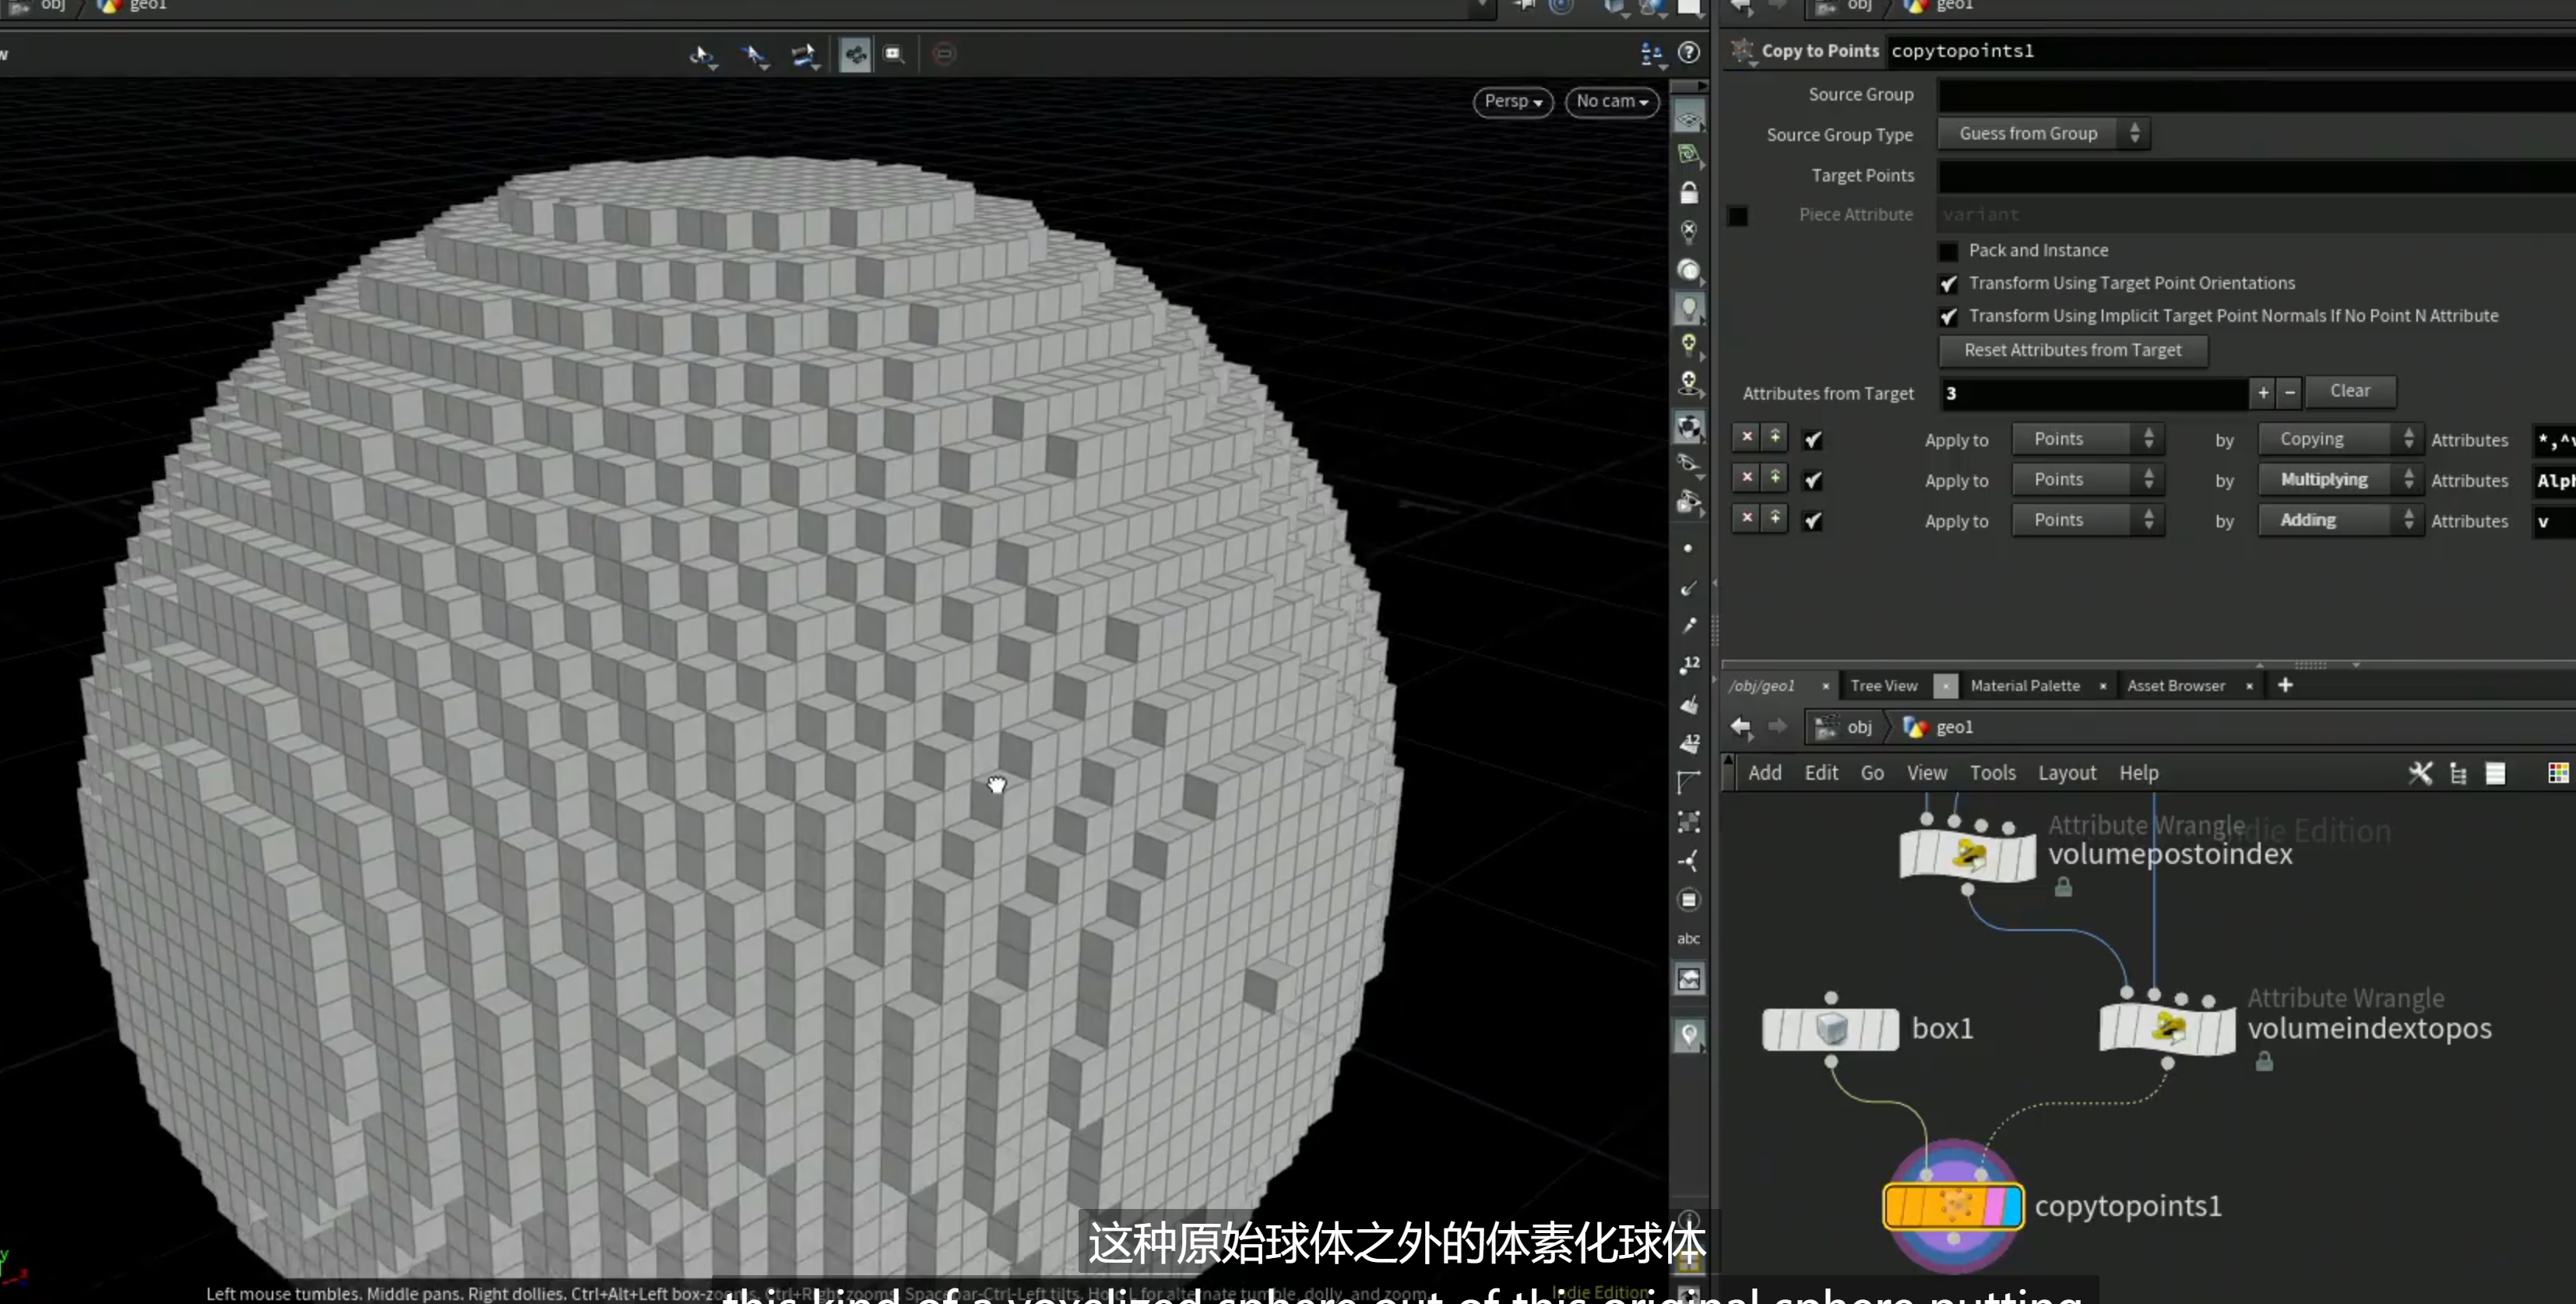Disable the Adding attribute row checkbox
Viewport: 2576px width, 1304px height.
(1812, 521)
